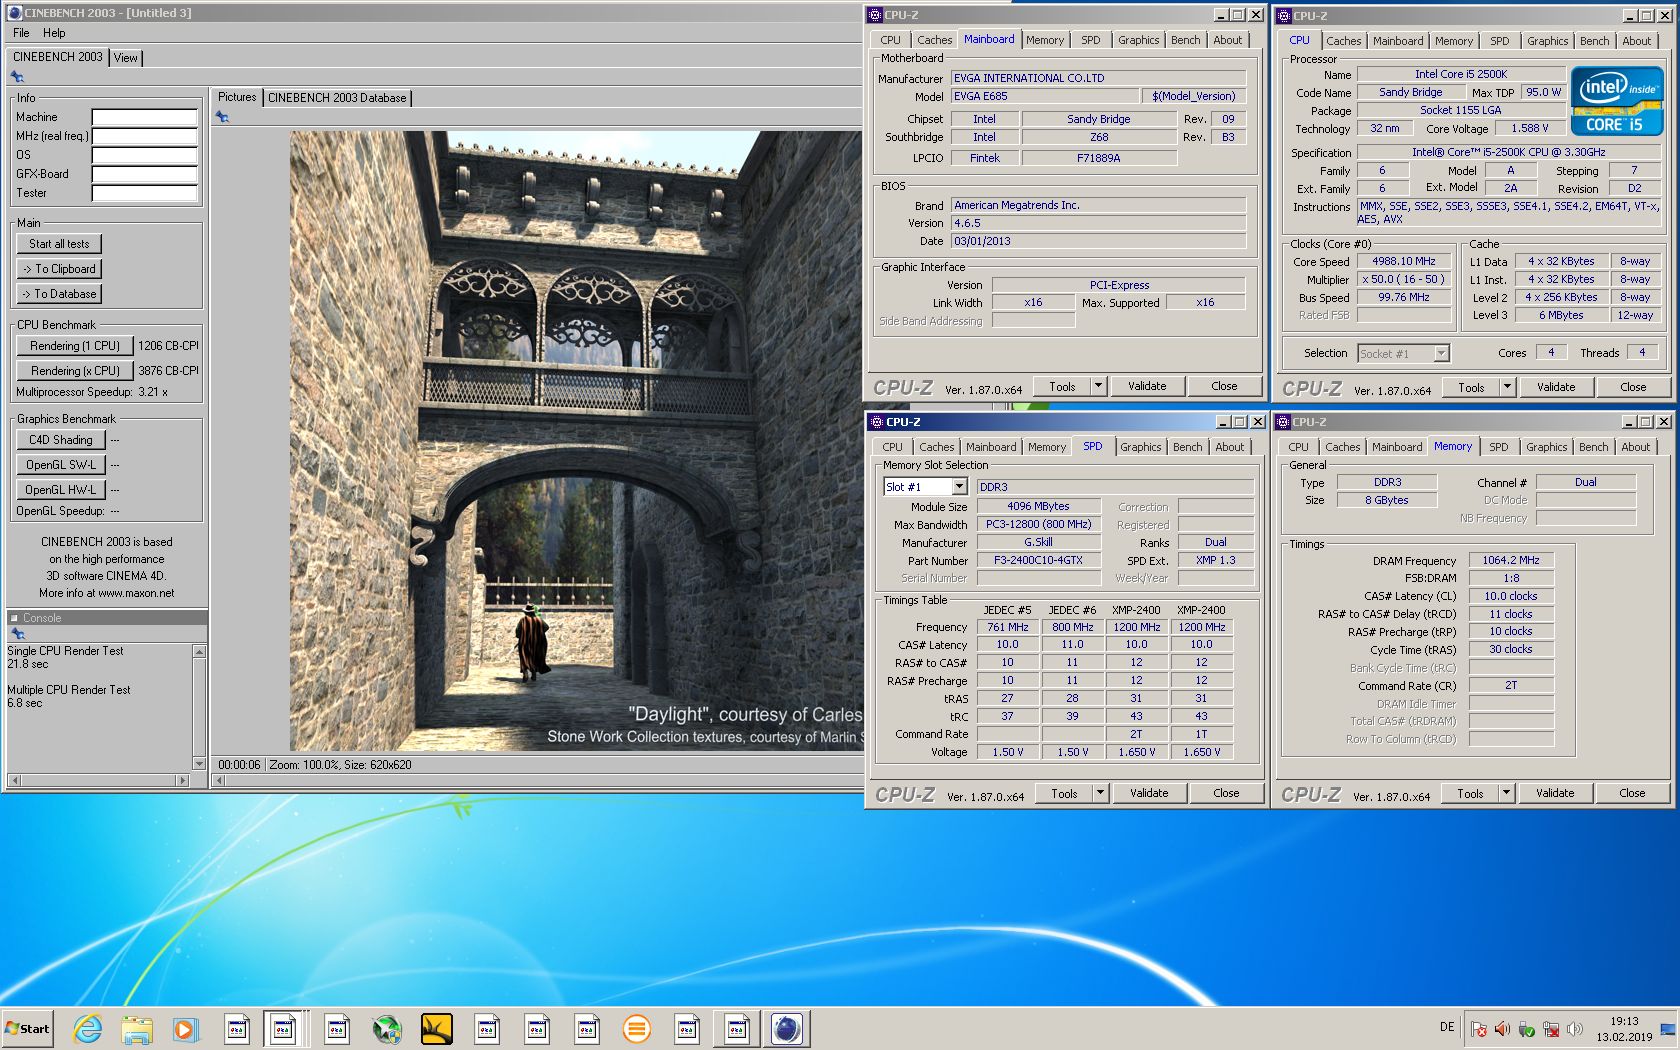Click the 1064.2 MHz DRAM Frequency value
This screenshot has height=1050, width=1680.
coord(1511,561)
